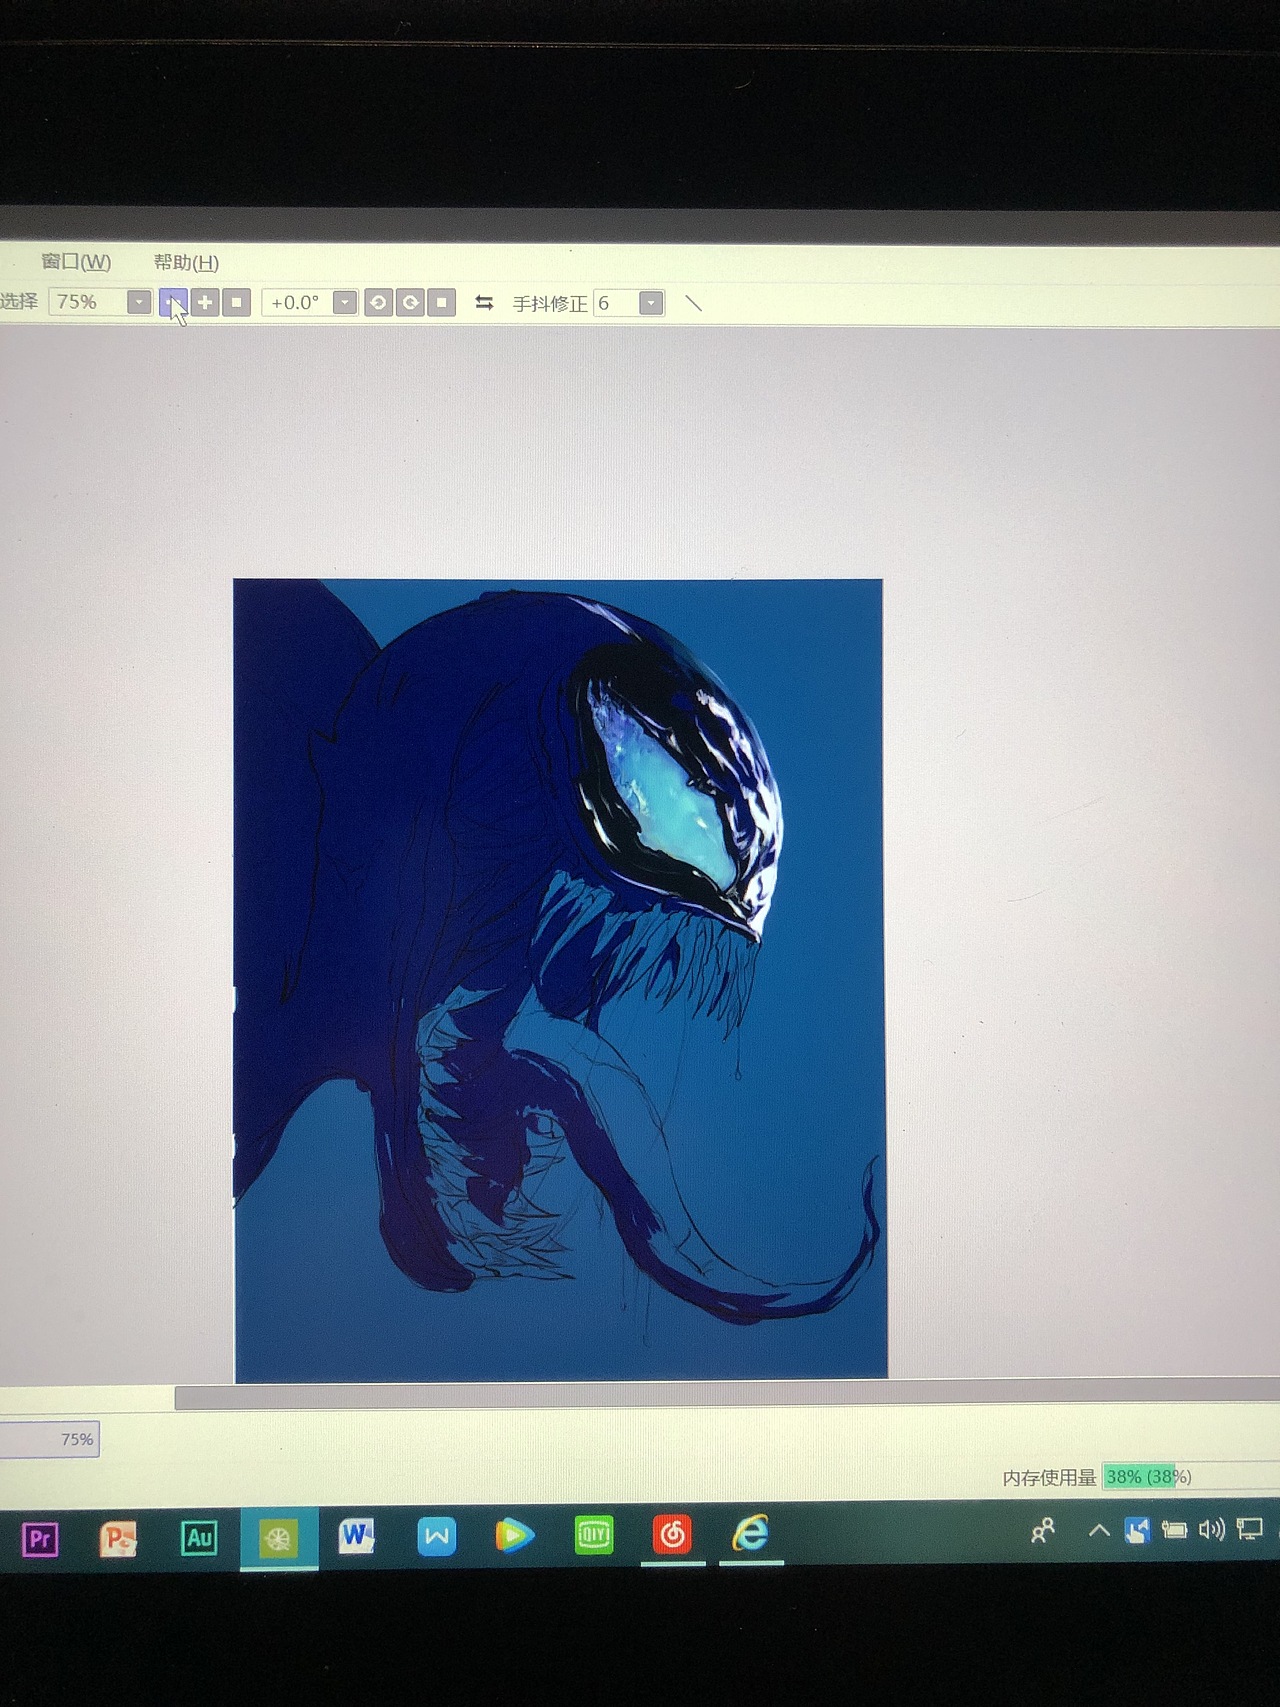Click the 内存使用量 memory usage bar

pos(1190,1477)
